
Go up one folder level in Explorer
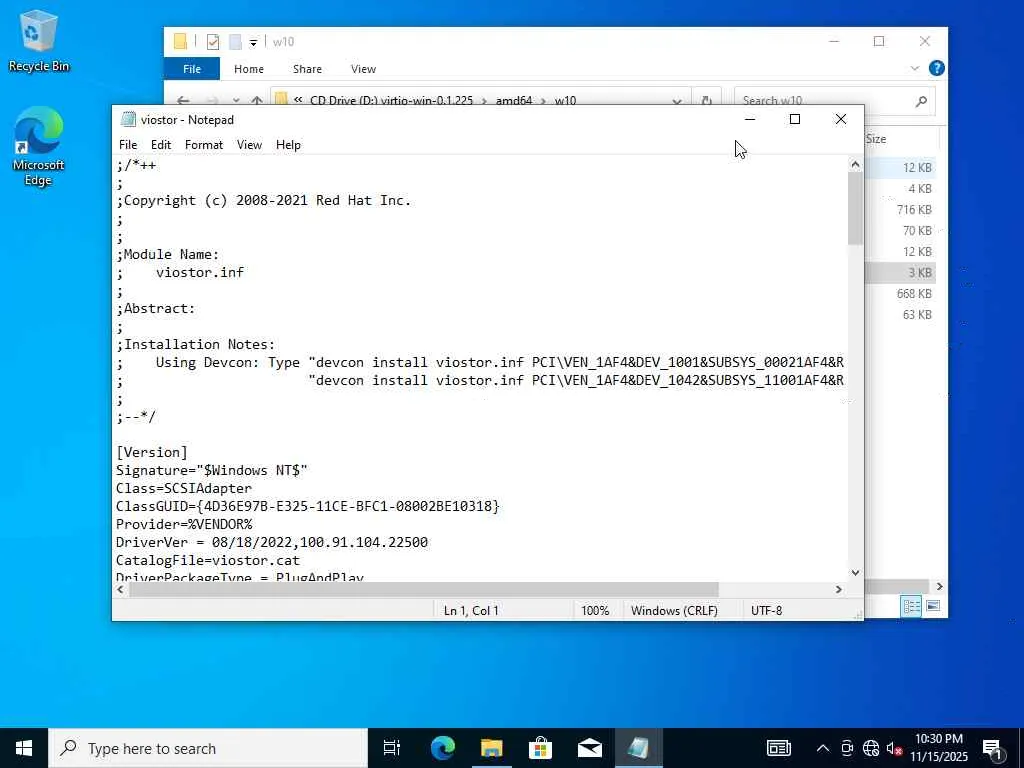pyautogui.click(x=257, y=100)
